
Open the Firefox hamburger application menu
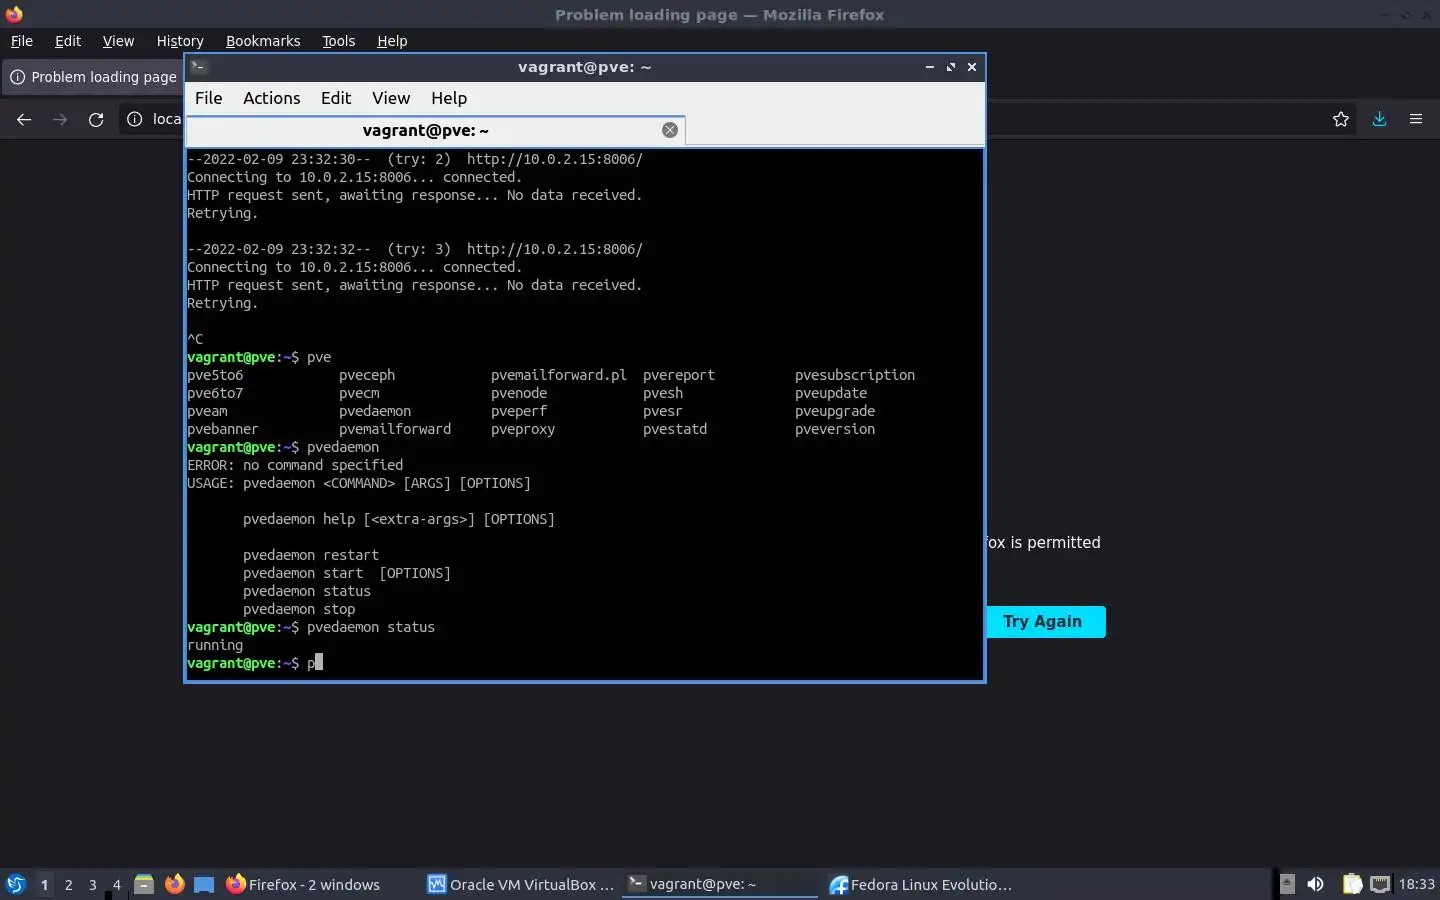point(1416,119)
